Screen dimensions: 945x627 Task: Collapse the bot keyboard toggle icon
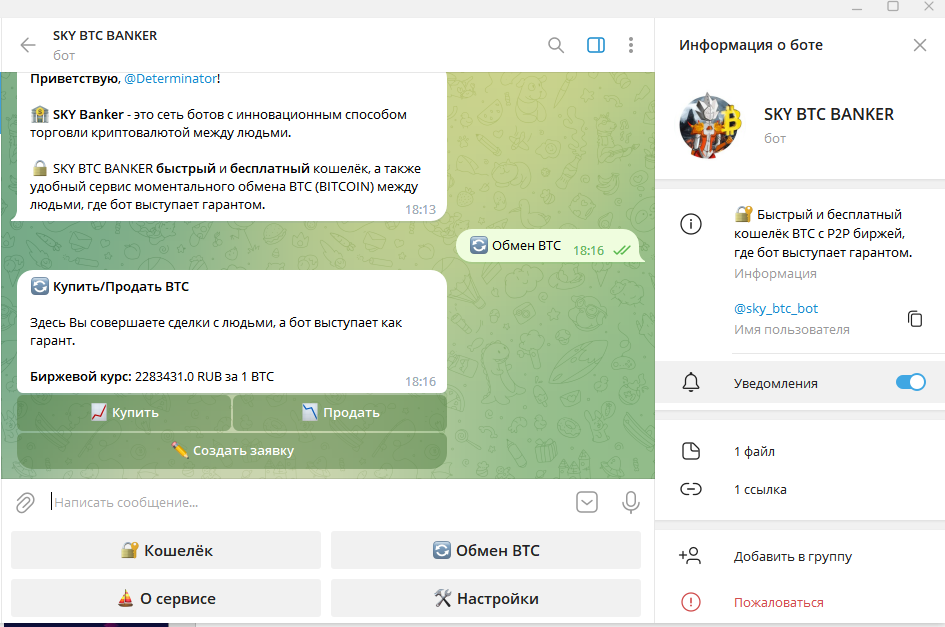click(587, 502)
